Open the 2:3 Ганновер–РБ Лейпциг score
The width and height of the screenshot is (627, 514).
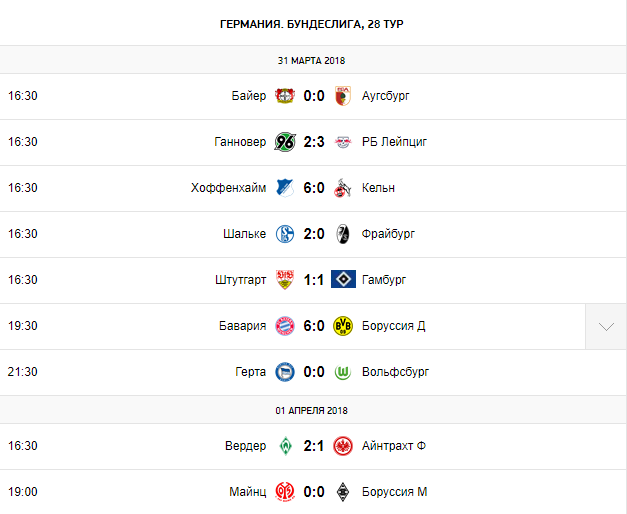314,142
